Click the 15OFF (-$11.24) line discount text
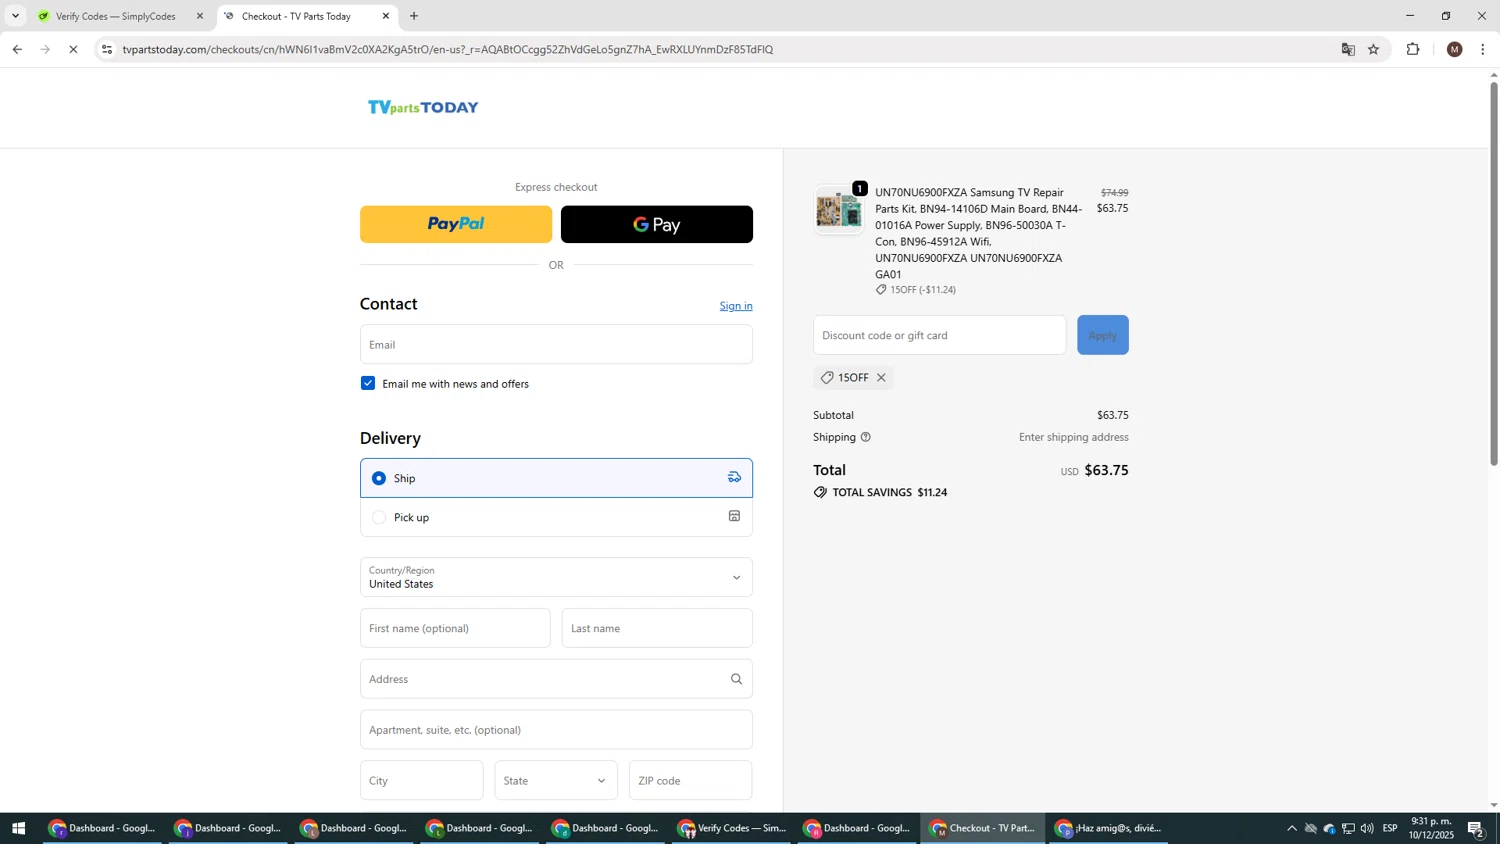Screen dimensions: 1500x844 (923, 290)
